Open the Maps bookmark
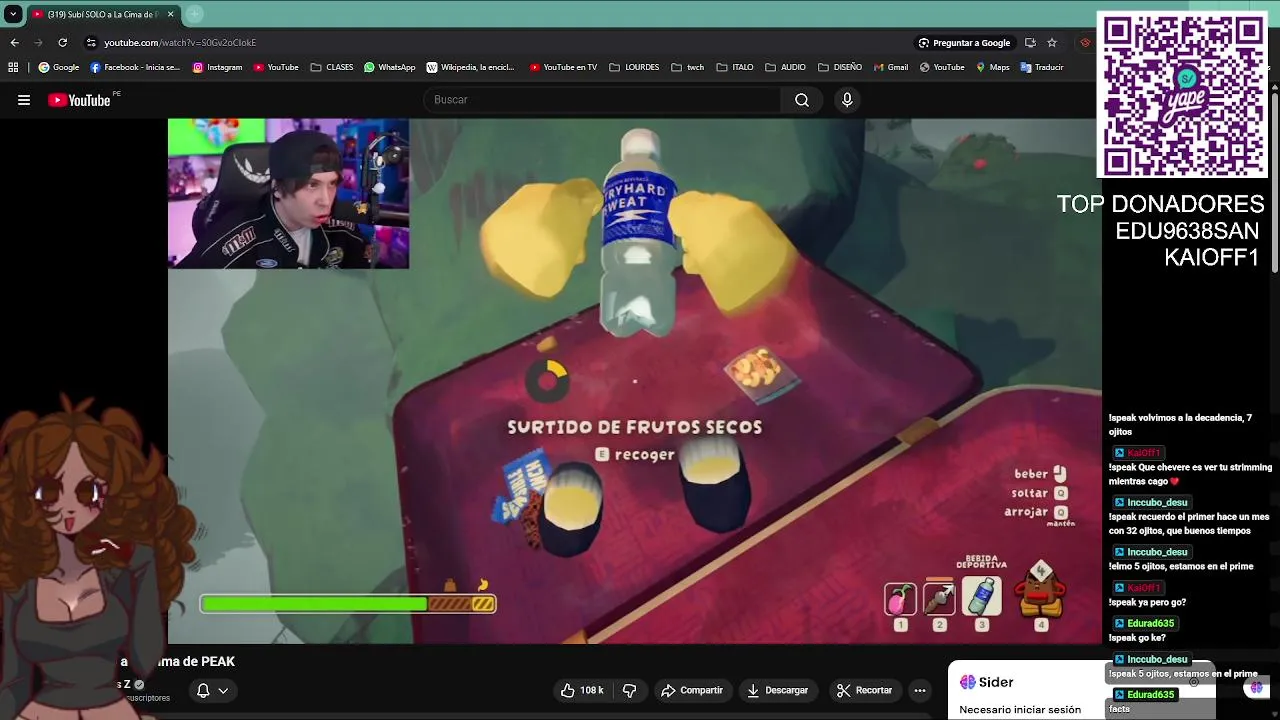Image resolution: width=1280 pixels, height=720 pixels. point(992,67)
